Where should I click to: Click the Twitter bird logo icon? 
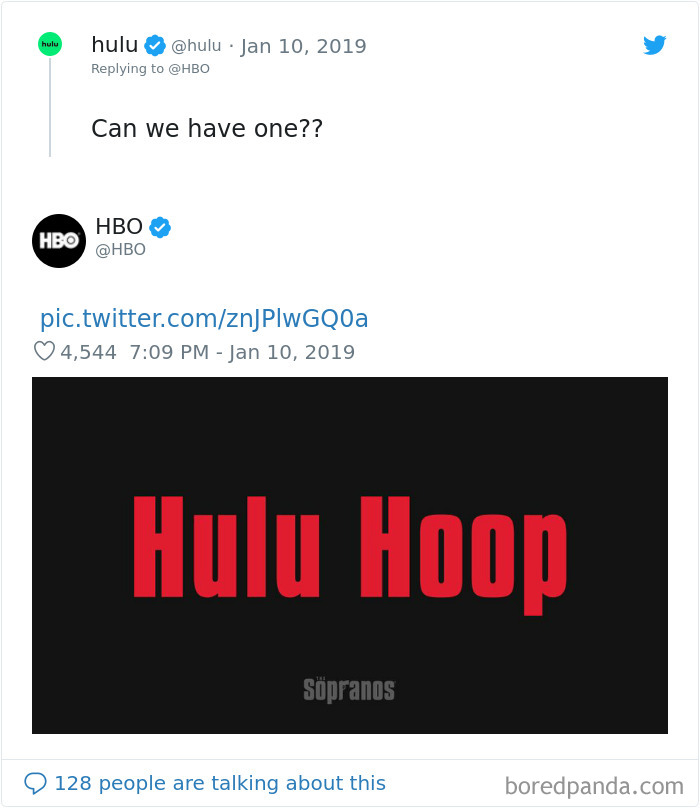[x=655, y=45]
